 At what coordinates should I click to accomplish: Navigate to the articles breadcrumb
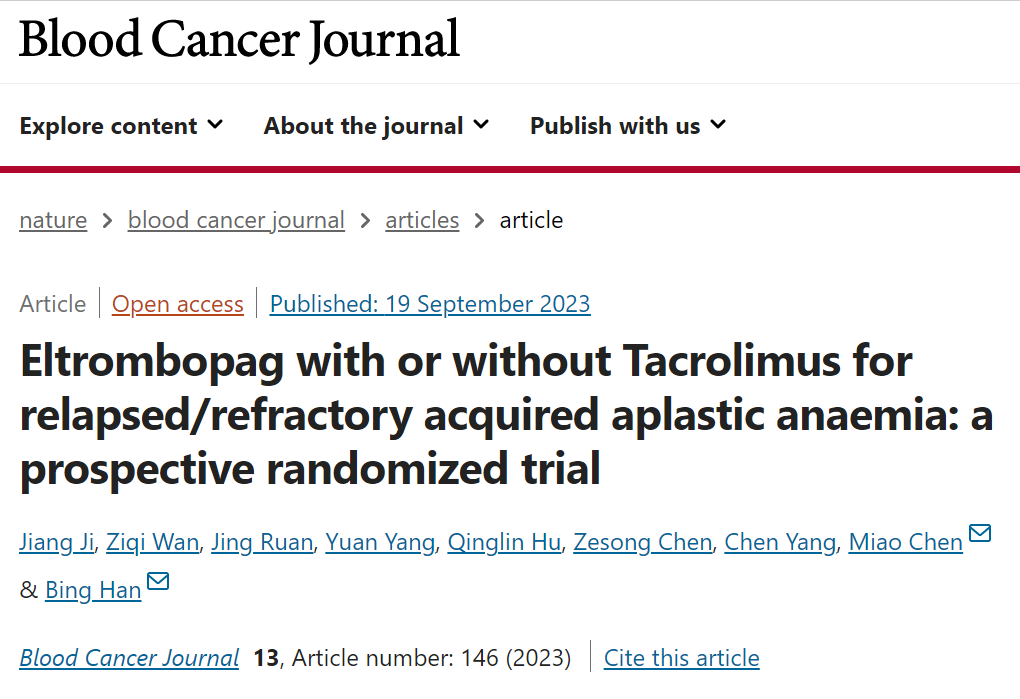tap(422, 220)
